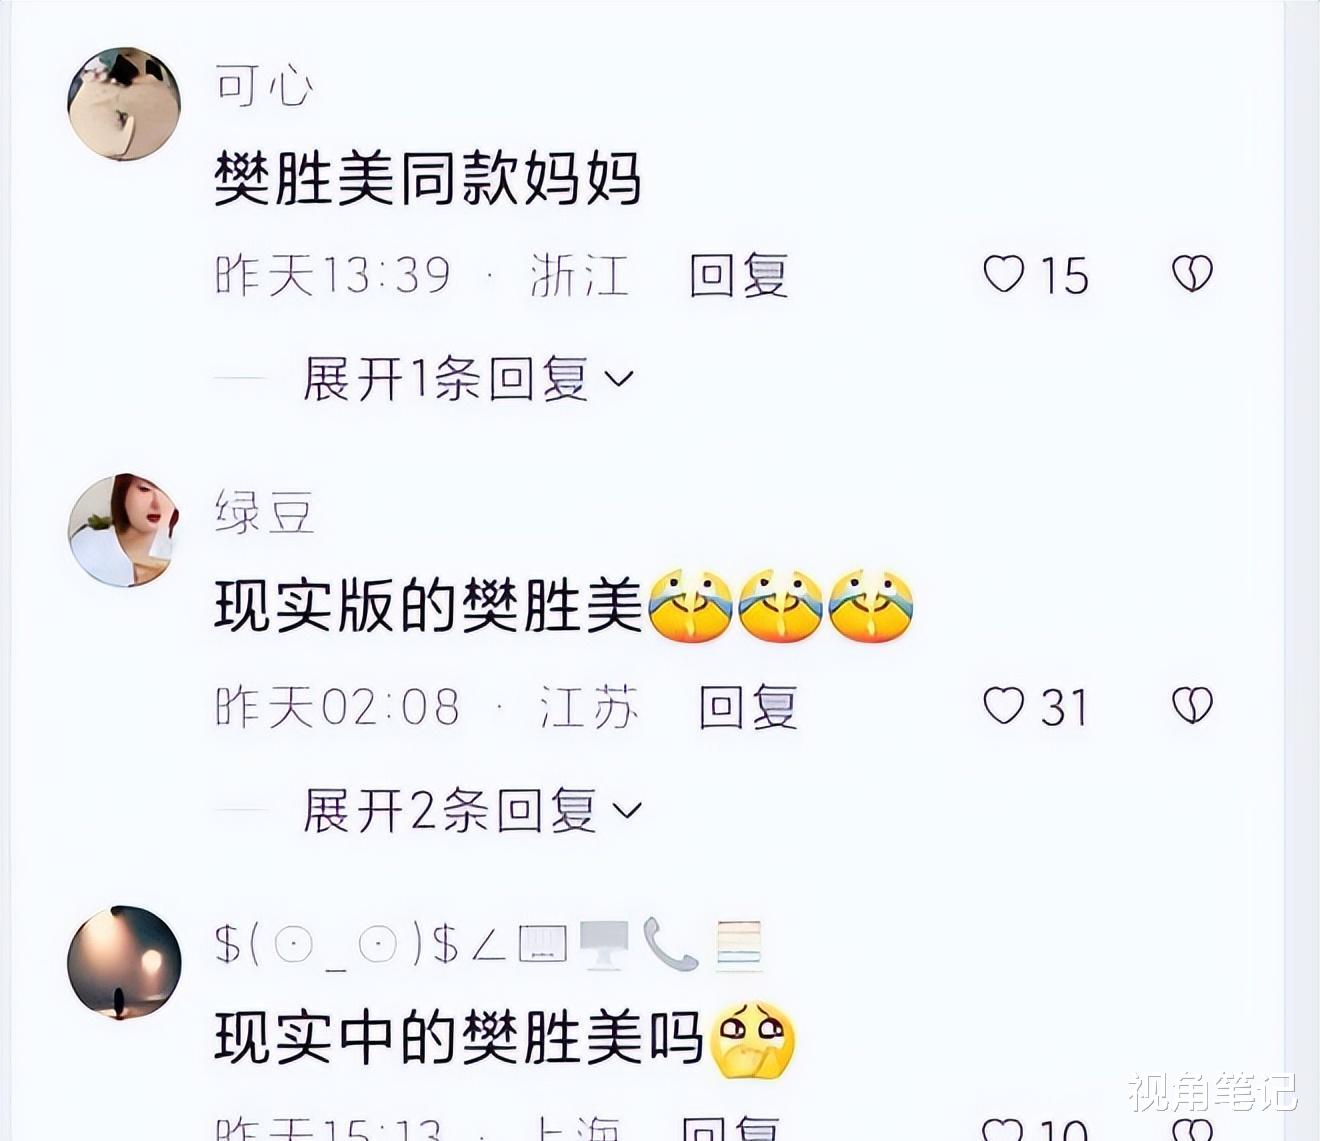Open the emoji-symbol username profile

(489, 945)
